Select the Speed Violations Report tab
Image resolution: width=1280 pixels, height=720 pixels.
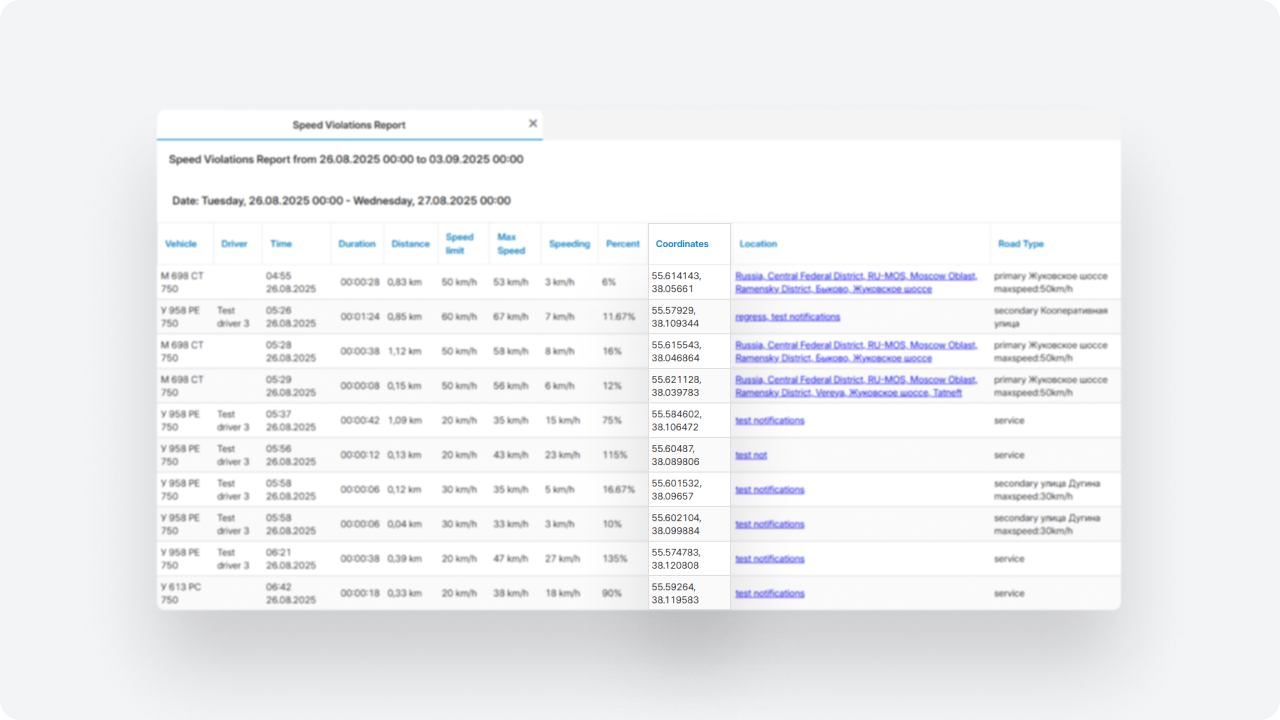click(x=349, y=125)
